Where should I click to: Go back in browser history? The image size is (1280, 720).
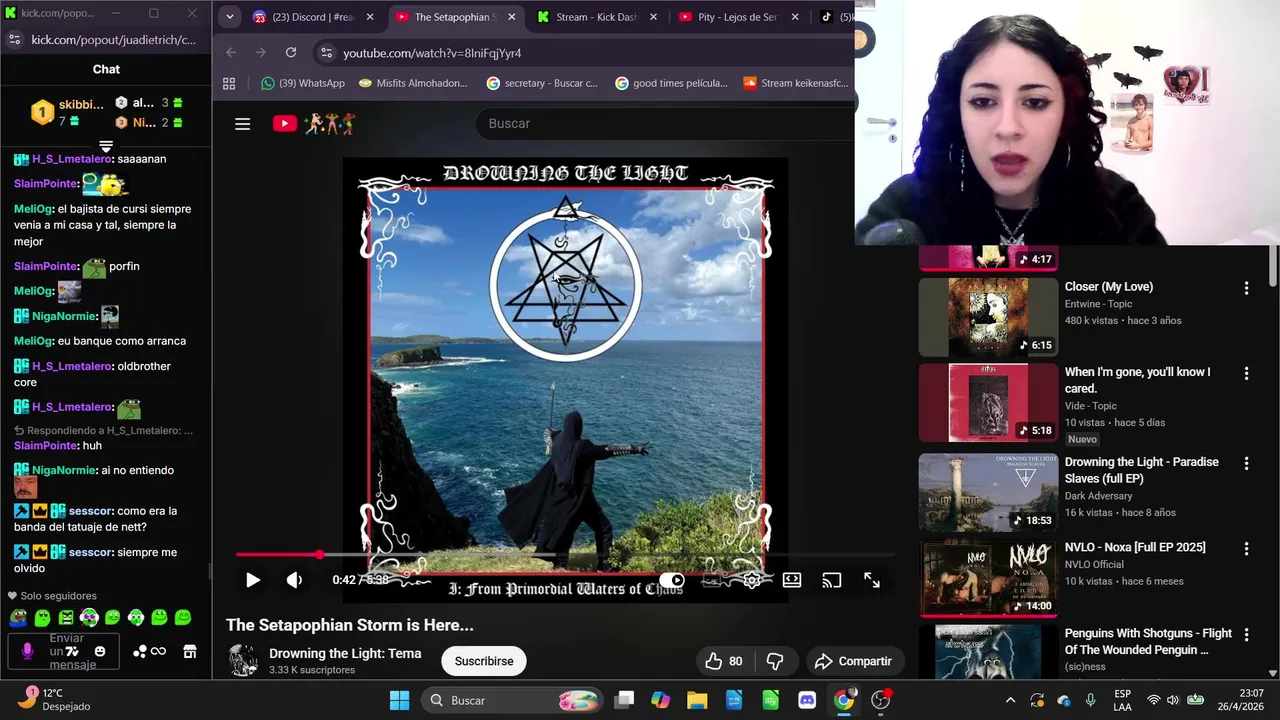[231, 52]
